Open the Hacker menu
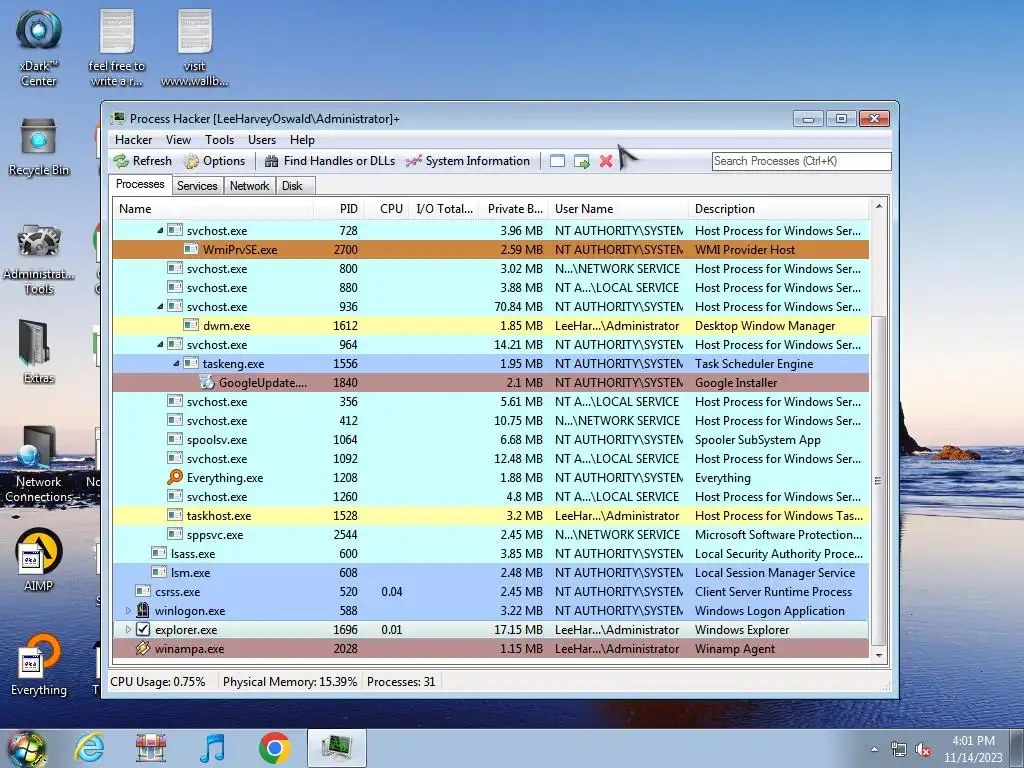The width and height of the screenshot is (1024, 768). (x=133, y=140)
